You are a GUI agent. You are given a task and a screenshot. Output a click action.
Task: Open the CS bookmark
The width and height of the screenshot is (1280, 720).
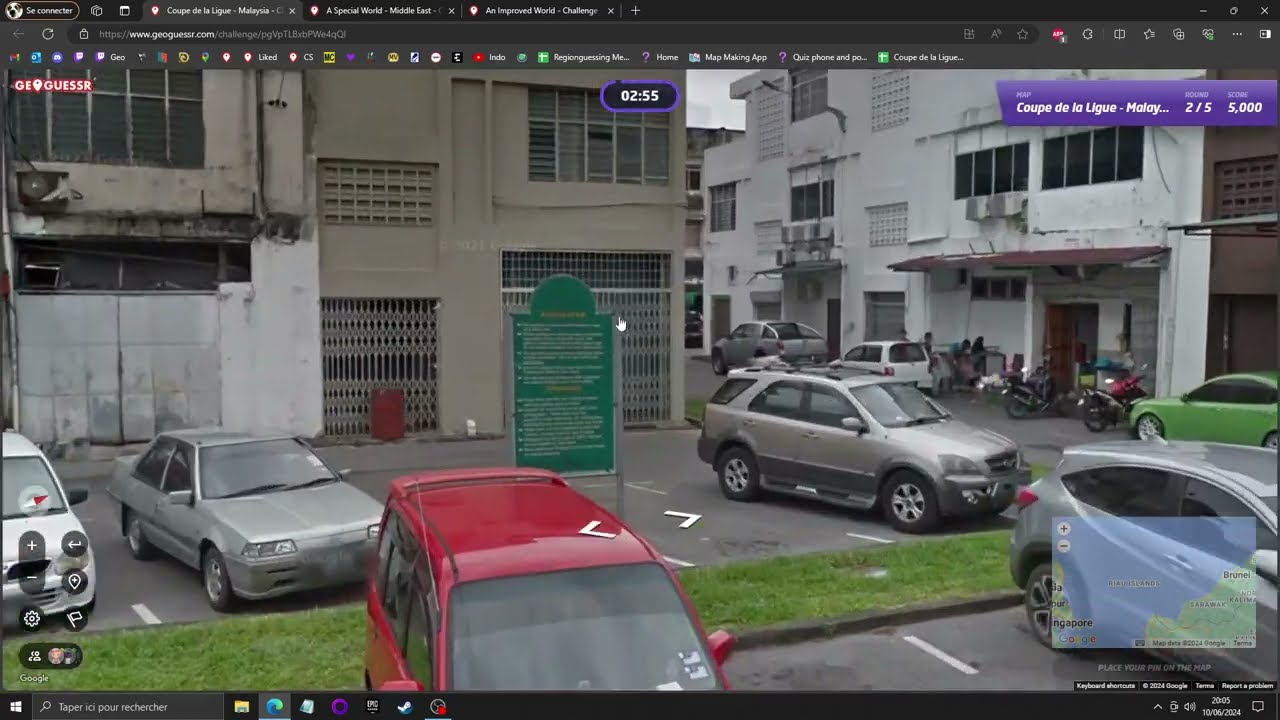[x=300, y=57]
